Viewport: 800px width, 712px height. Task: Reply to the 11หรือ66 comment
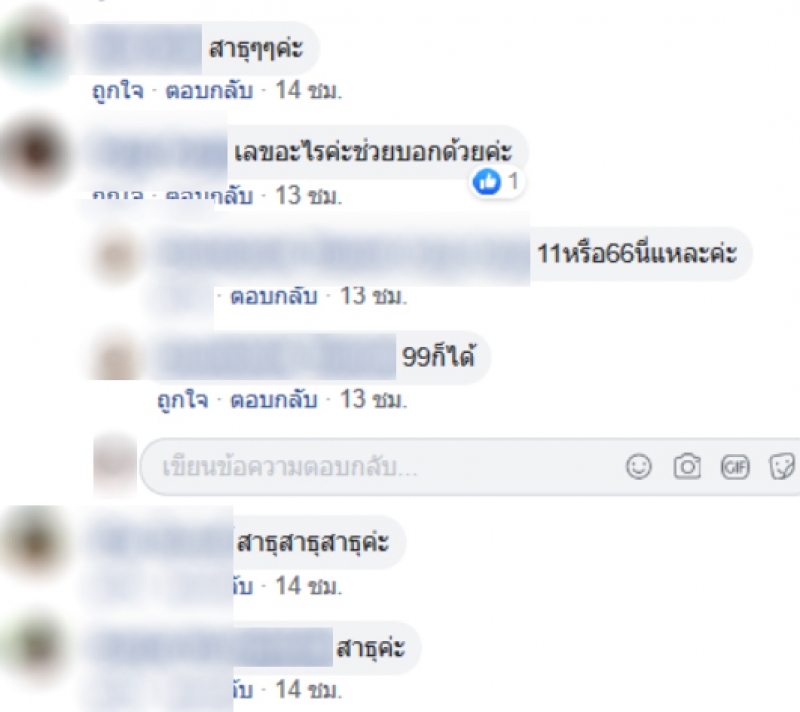[x=273, y=296]
